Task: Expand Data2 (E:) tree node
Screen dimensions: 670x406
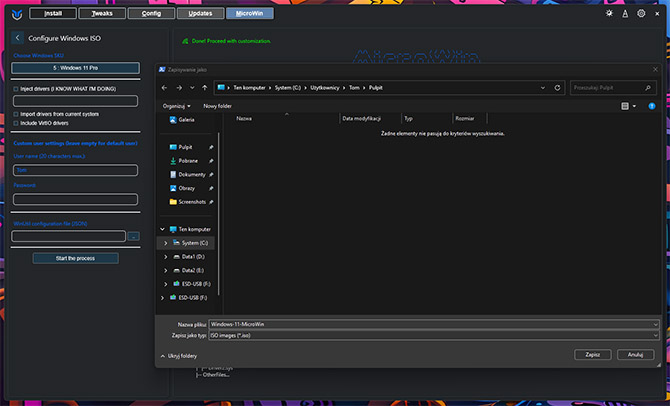Action: (166, 270)
